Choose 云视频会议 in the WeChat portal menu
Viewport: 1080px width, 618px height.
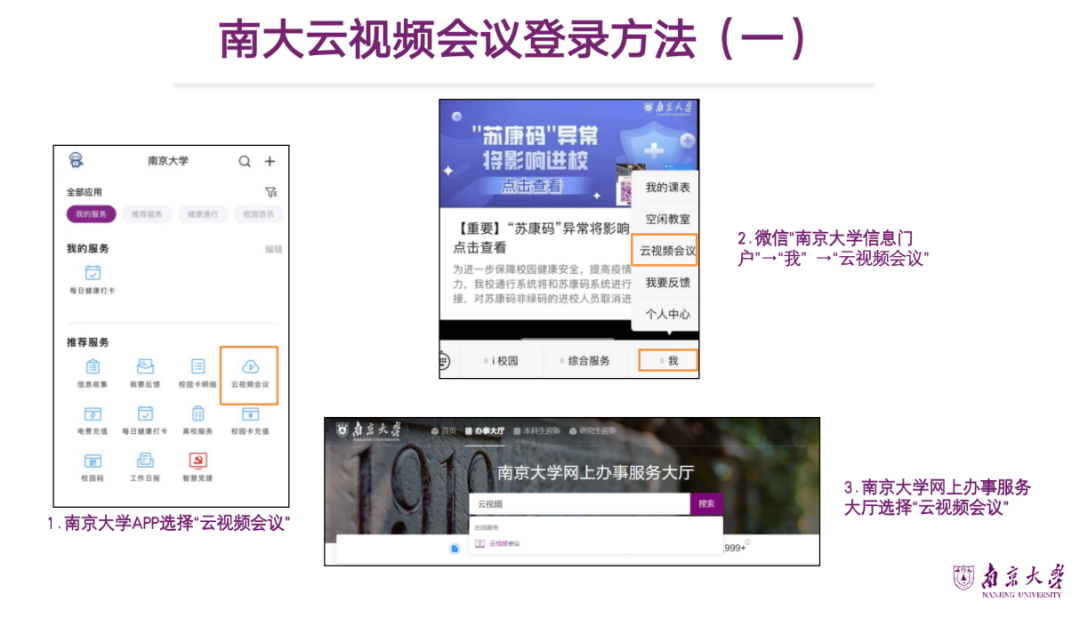[668, 249]
